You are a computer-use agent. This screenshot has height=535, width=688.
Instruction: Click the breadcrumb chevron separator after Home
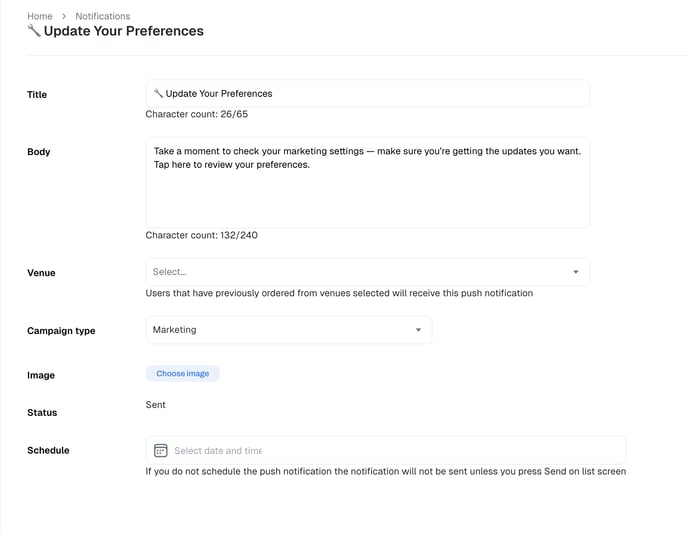coord(64,16)
